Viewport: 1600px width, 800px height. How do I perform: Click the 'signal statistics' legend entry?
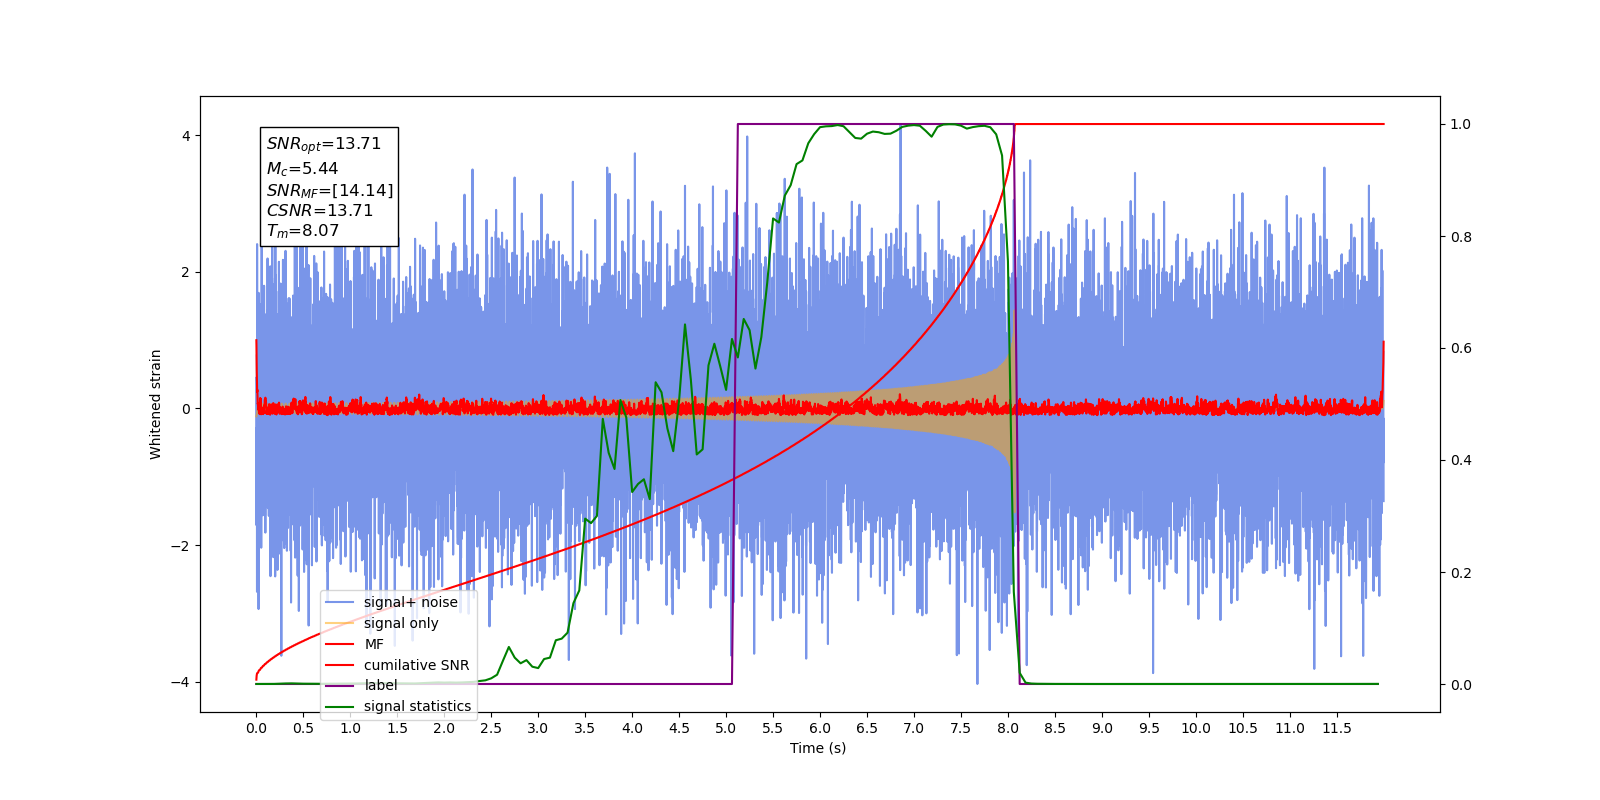[x=417, y=706]
